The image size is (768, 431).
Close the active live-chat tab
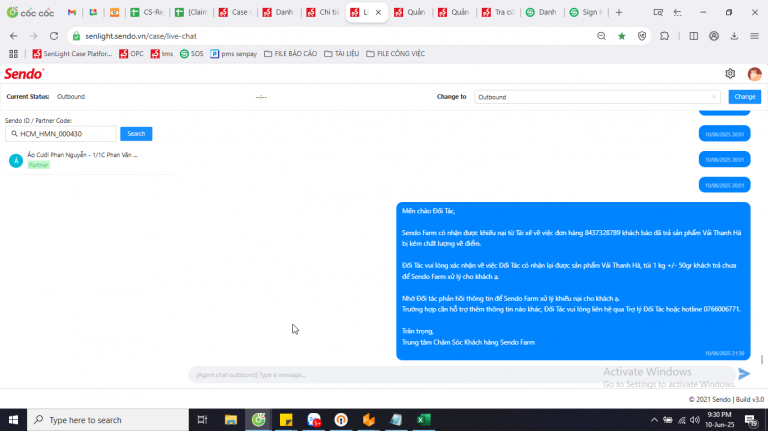tap(378, 12)
